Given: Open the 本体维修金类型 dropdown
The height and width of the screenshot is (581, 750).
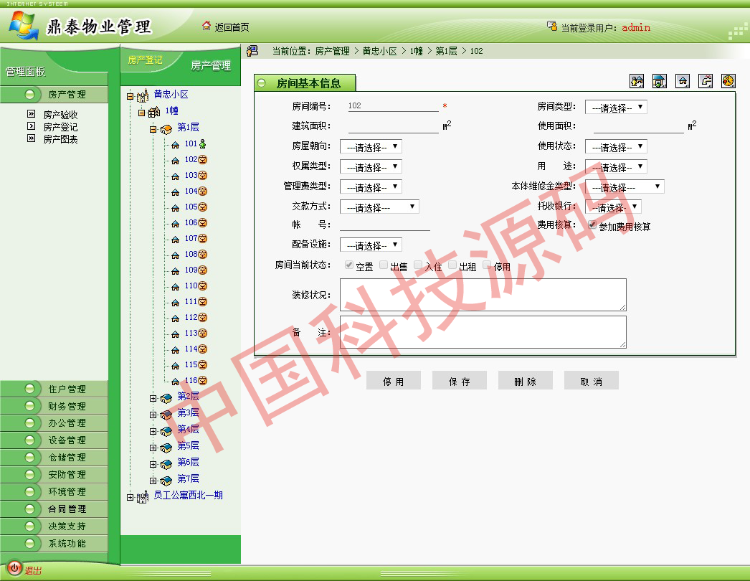Looking at the screenshot, I should [625, 187].
